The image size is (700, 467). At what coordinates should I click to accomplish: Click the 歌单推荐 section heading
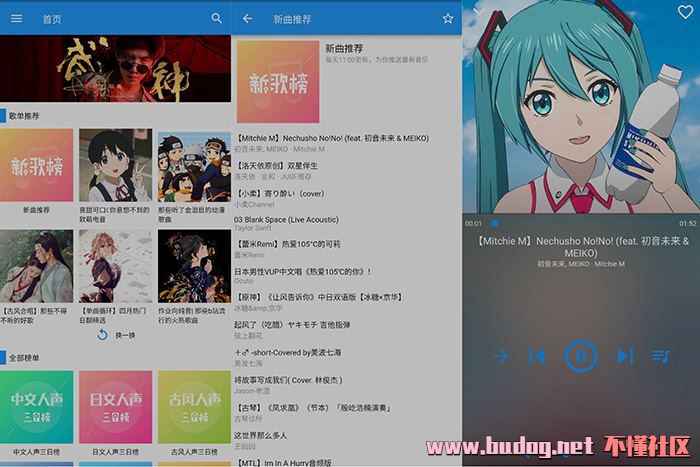[24, 116]
